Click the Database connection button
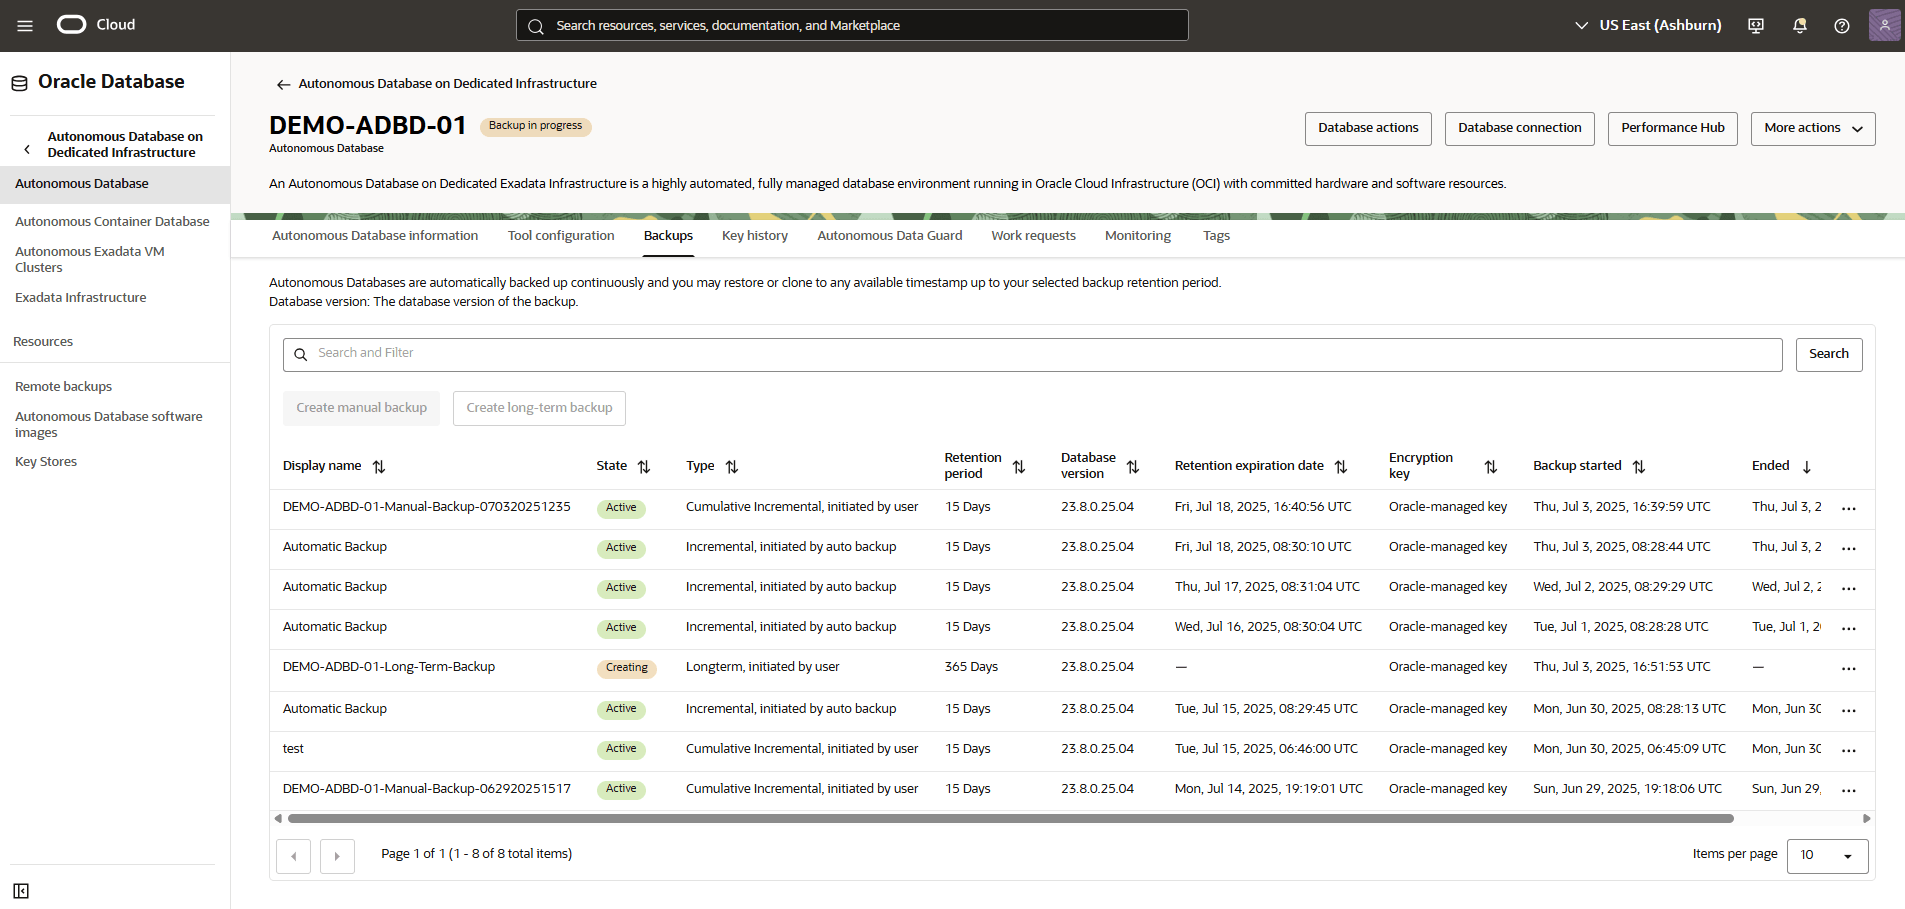This screenshot has width=1905, height=909. click(1519, 129)
